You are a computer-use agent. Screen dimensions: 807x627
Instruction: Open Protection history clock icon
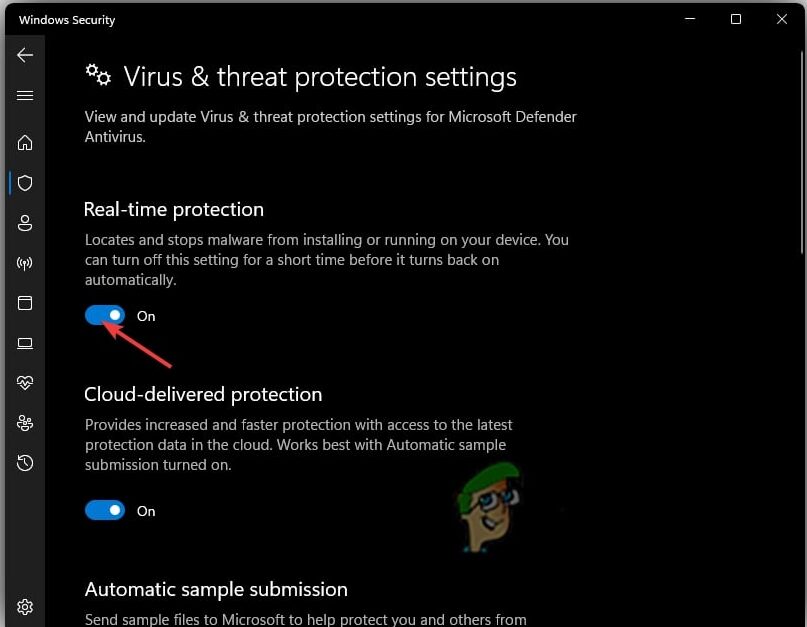point(25,463)
